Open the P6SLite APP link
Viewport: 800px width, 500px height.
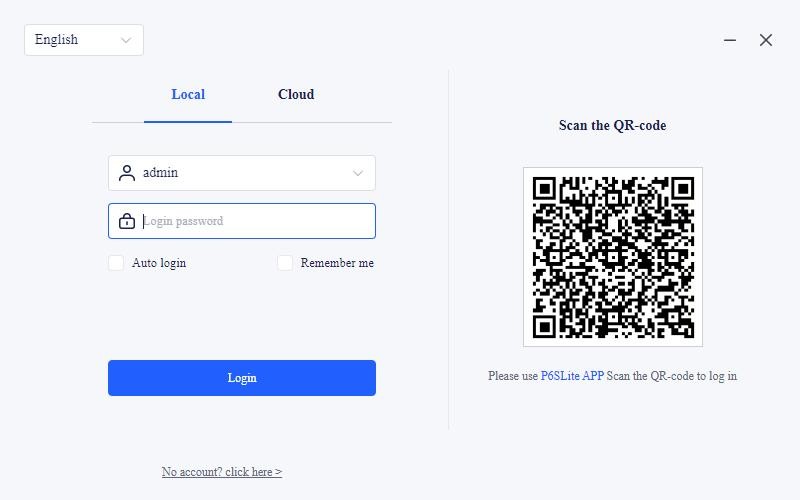point(572,376)
